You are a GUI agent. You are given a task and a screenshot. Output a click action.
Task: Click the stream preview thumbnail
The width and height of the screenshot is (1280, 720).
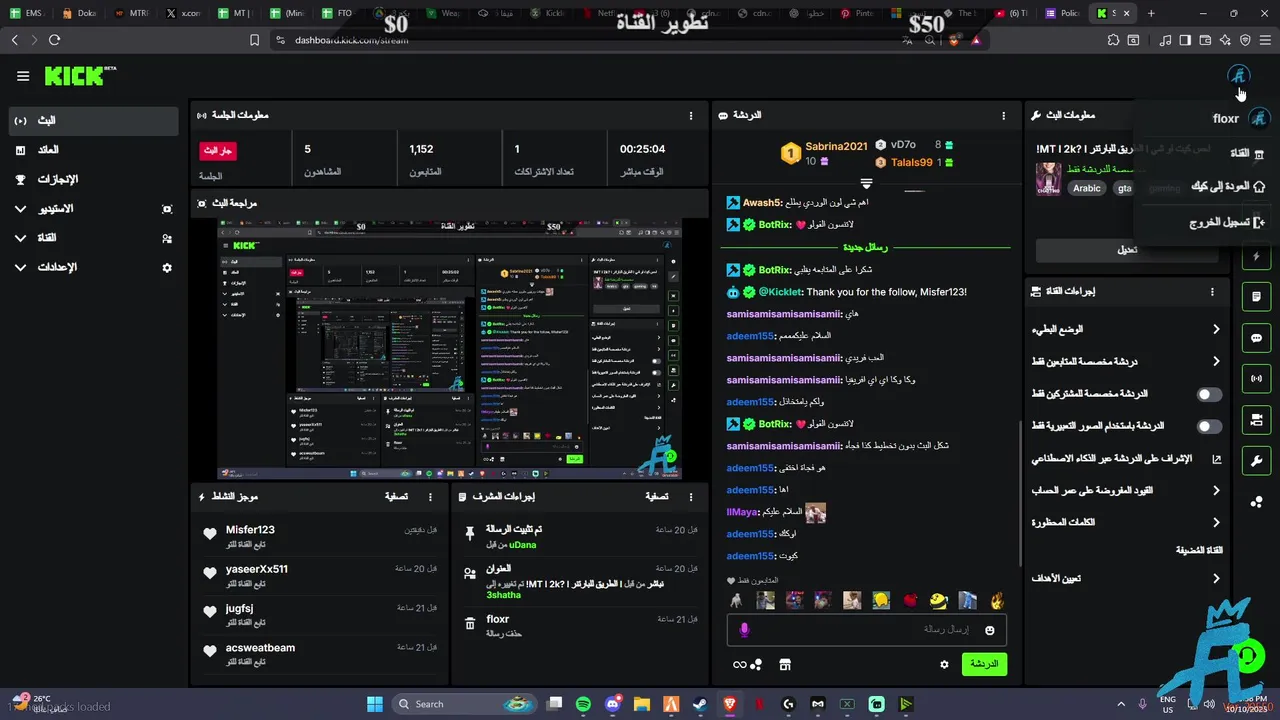coord(450,349)
